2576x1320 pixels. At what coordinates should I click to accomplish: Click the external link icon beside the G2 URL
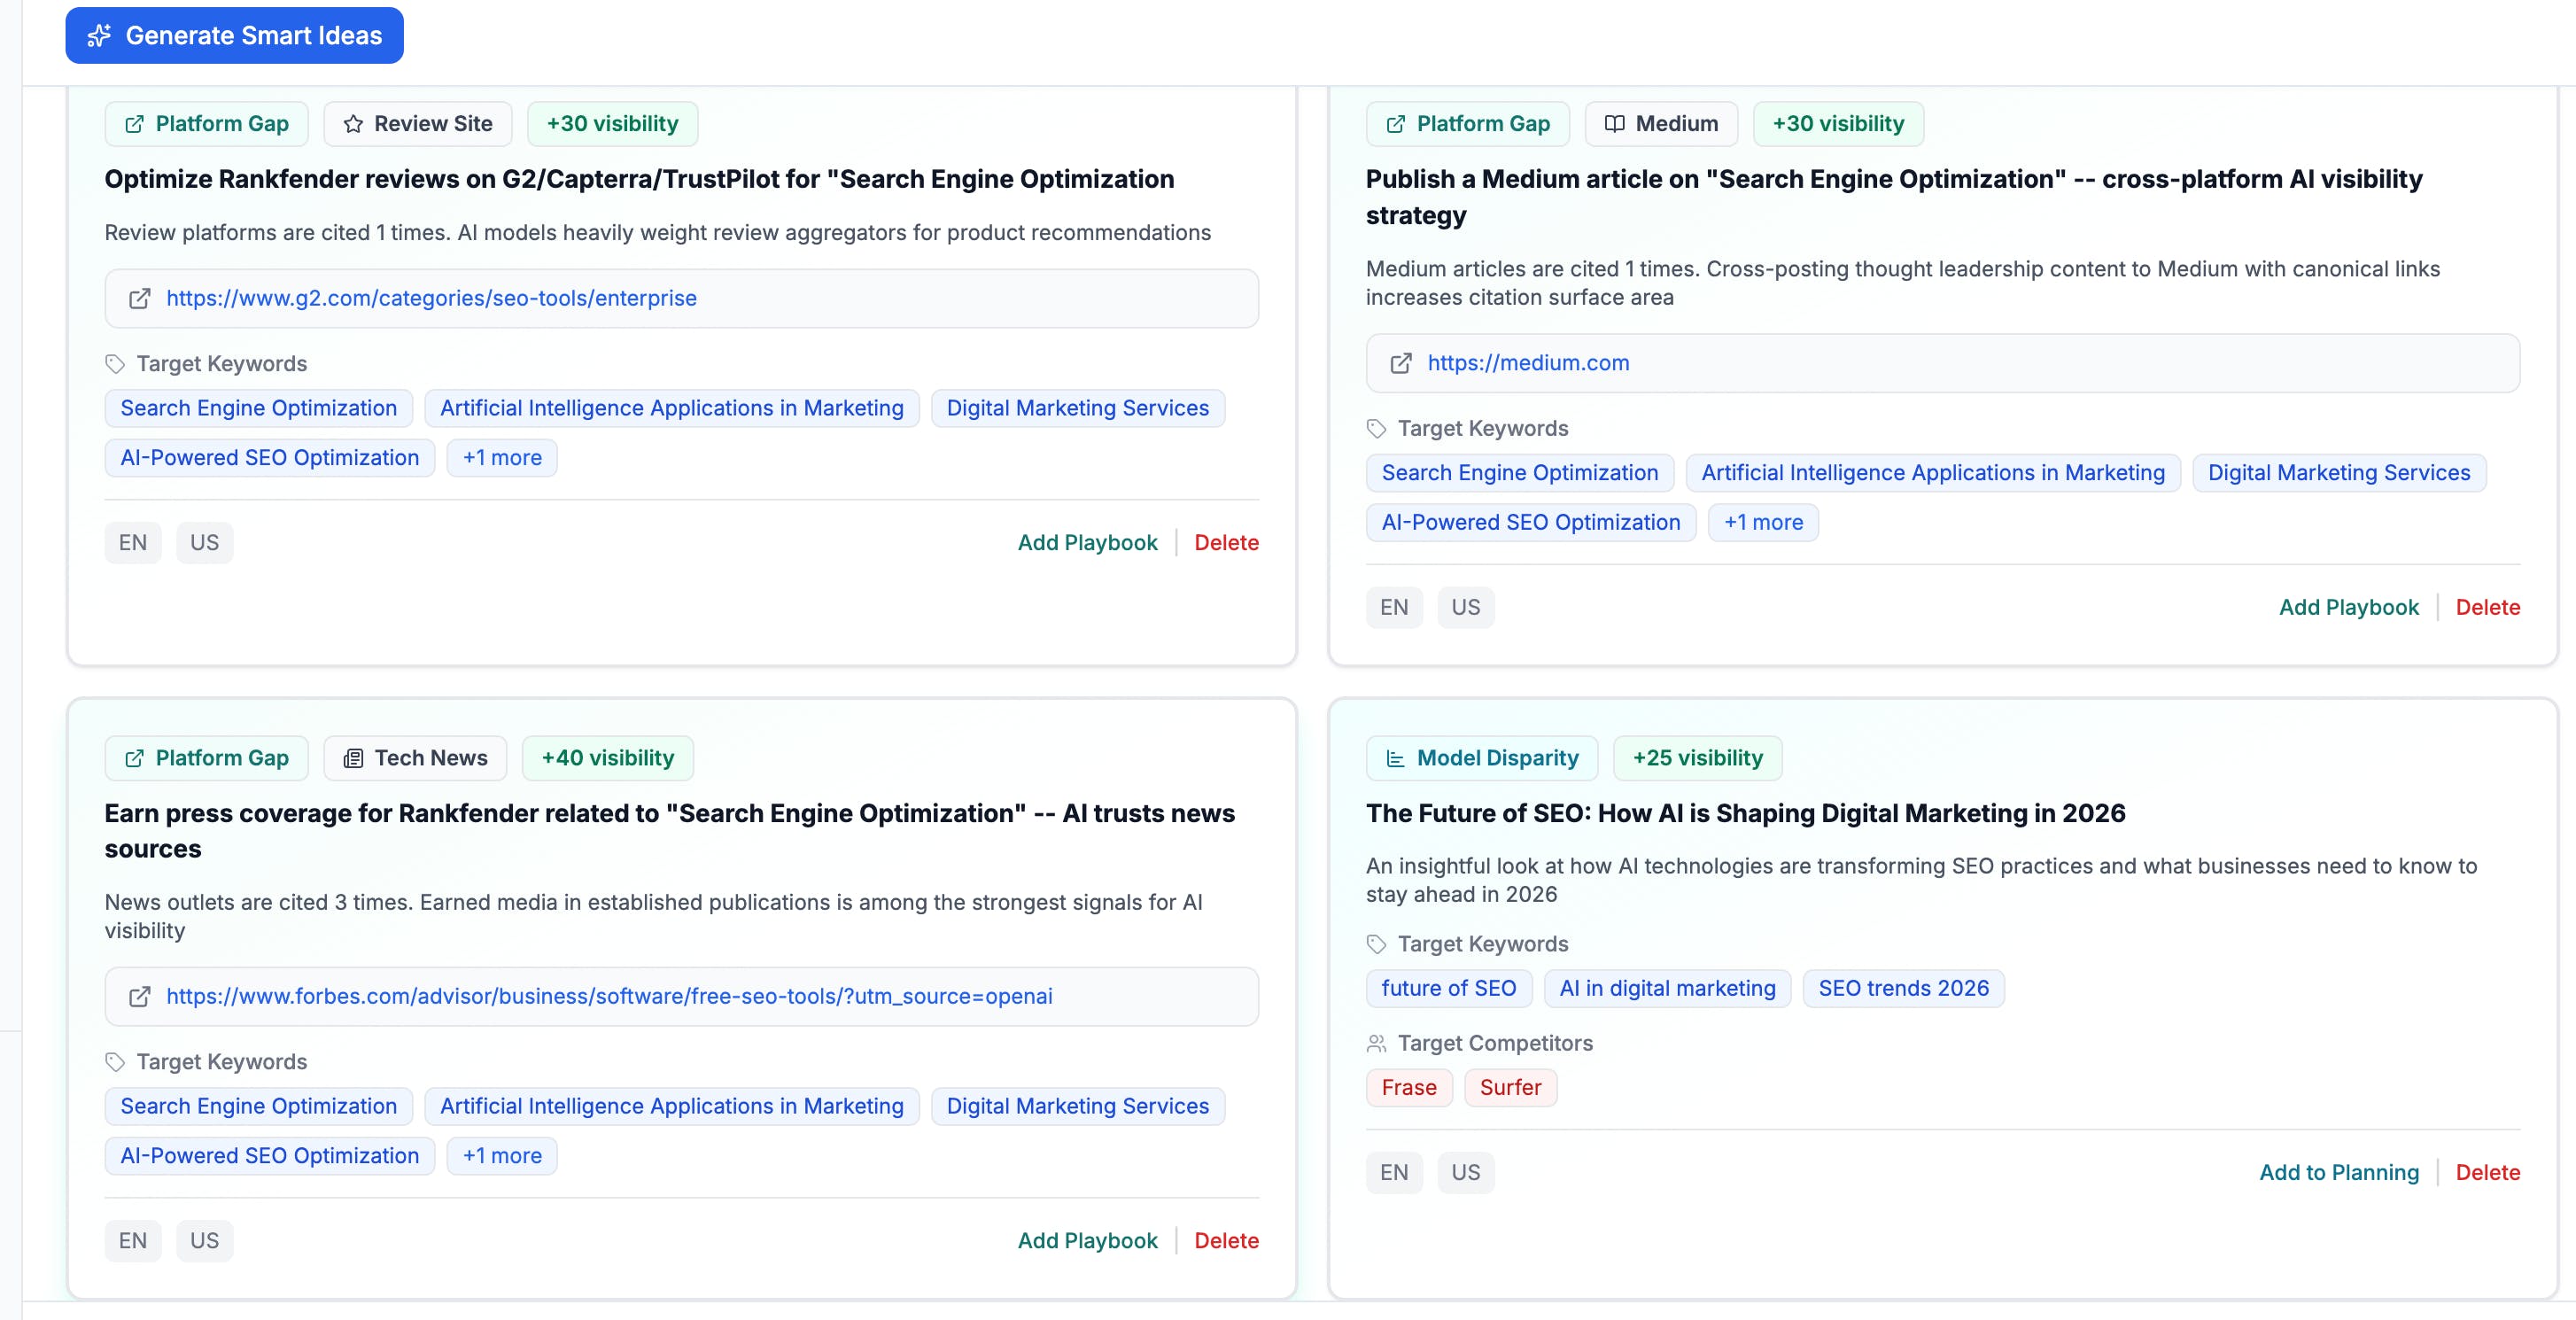(140, 298)
